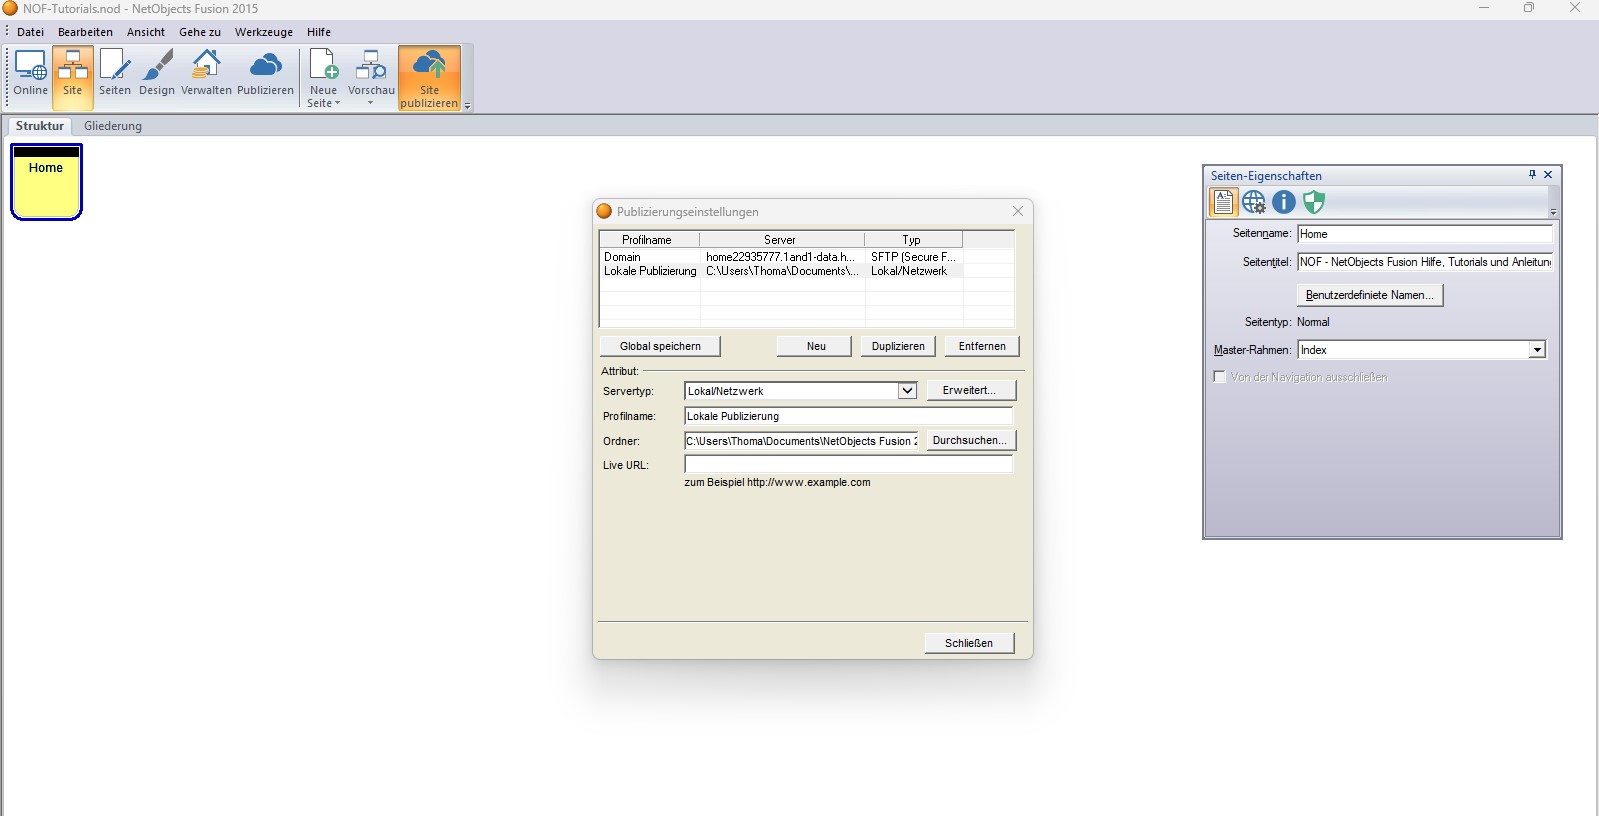Open the green shield protection tab
This screenshot has width=1599, height=816.
pyautogui.click(x=1313, y=202)
